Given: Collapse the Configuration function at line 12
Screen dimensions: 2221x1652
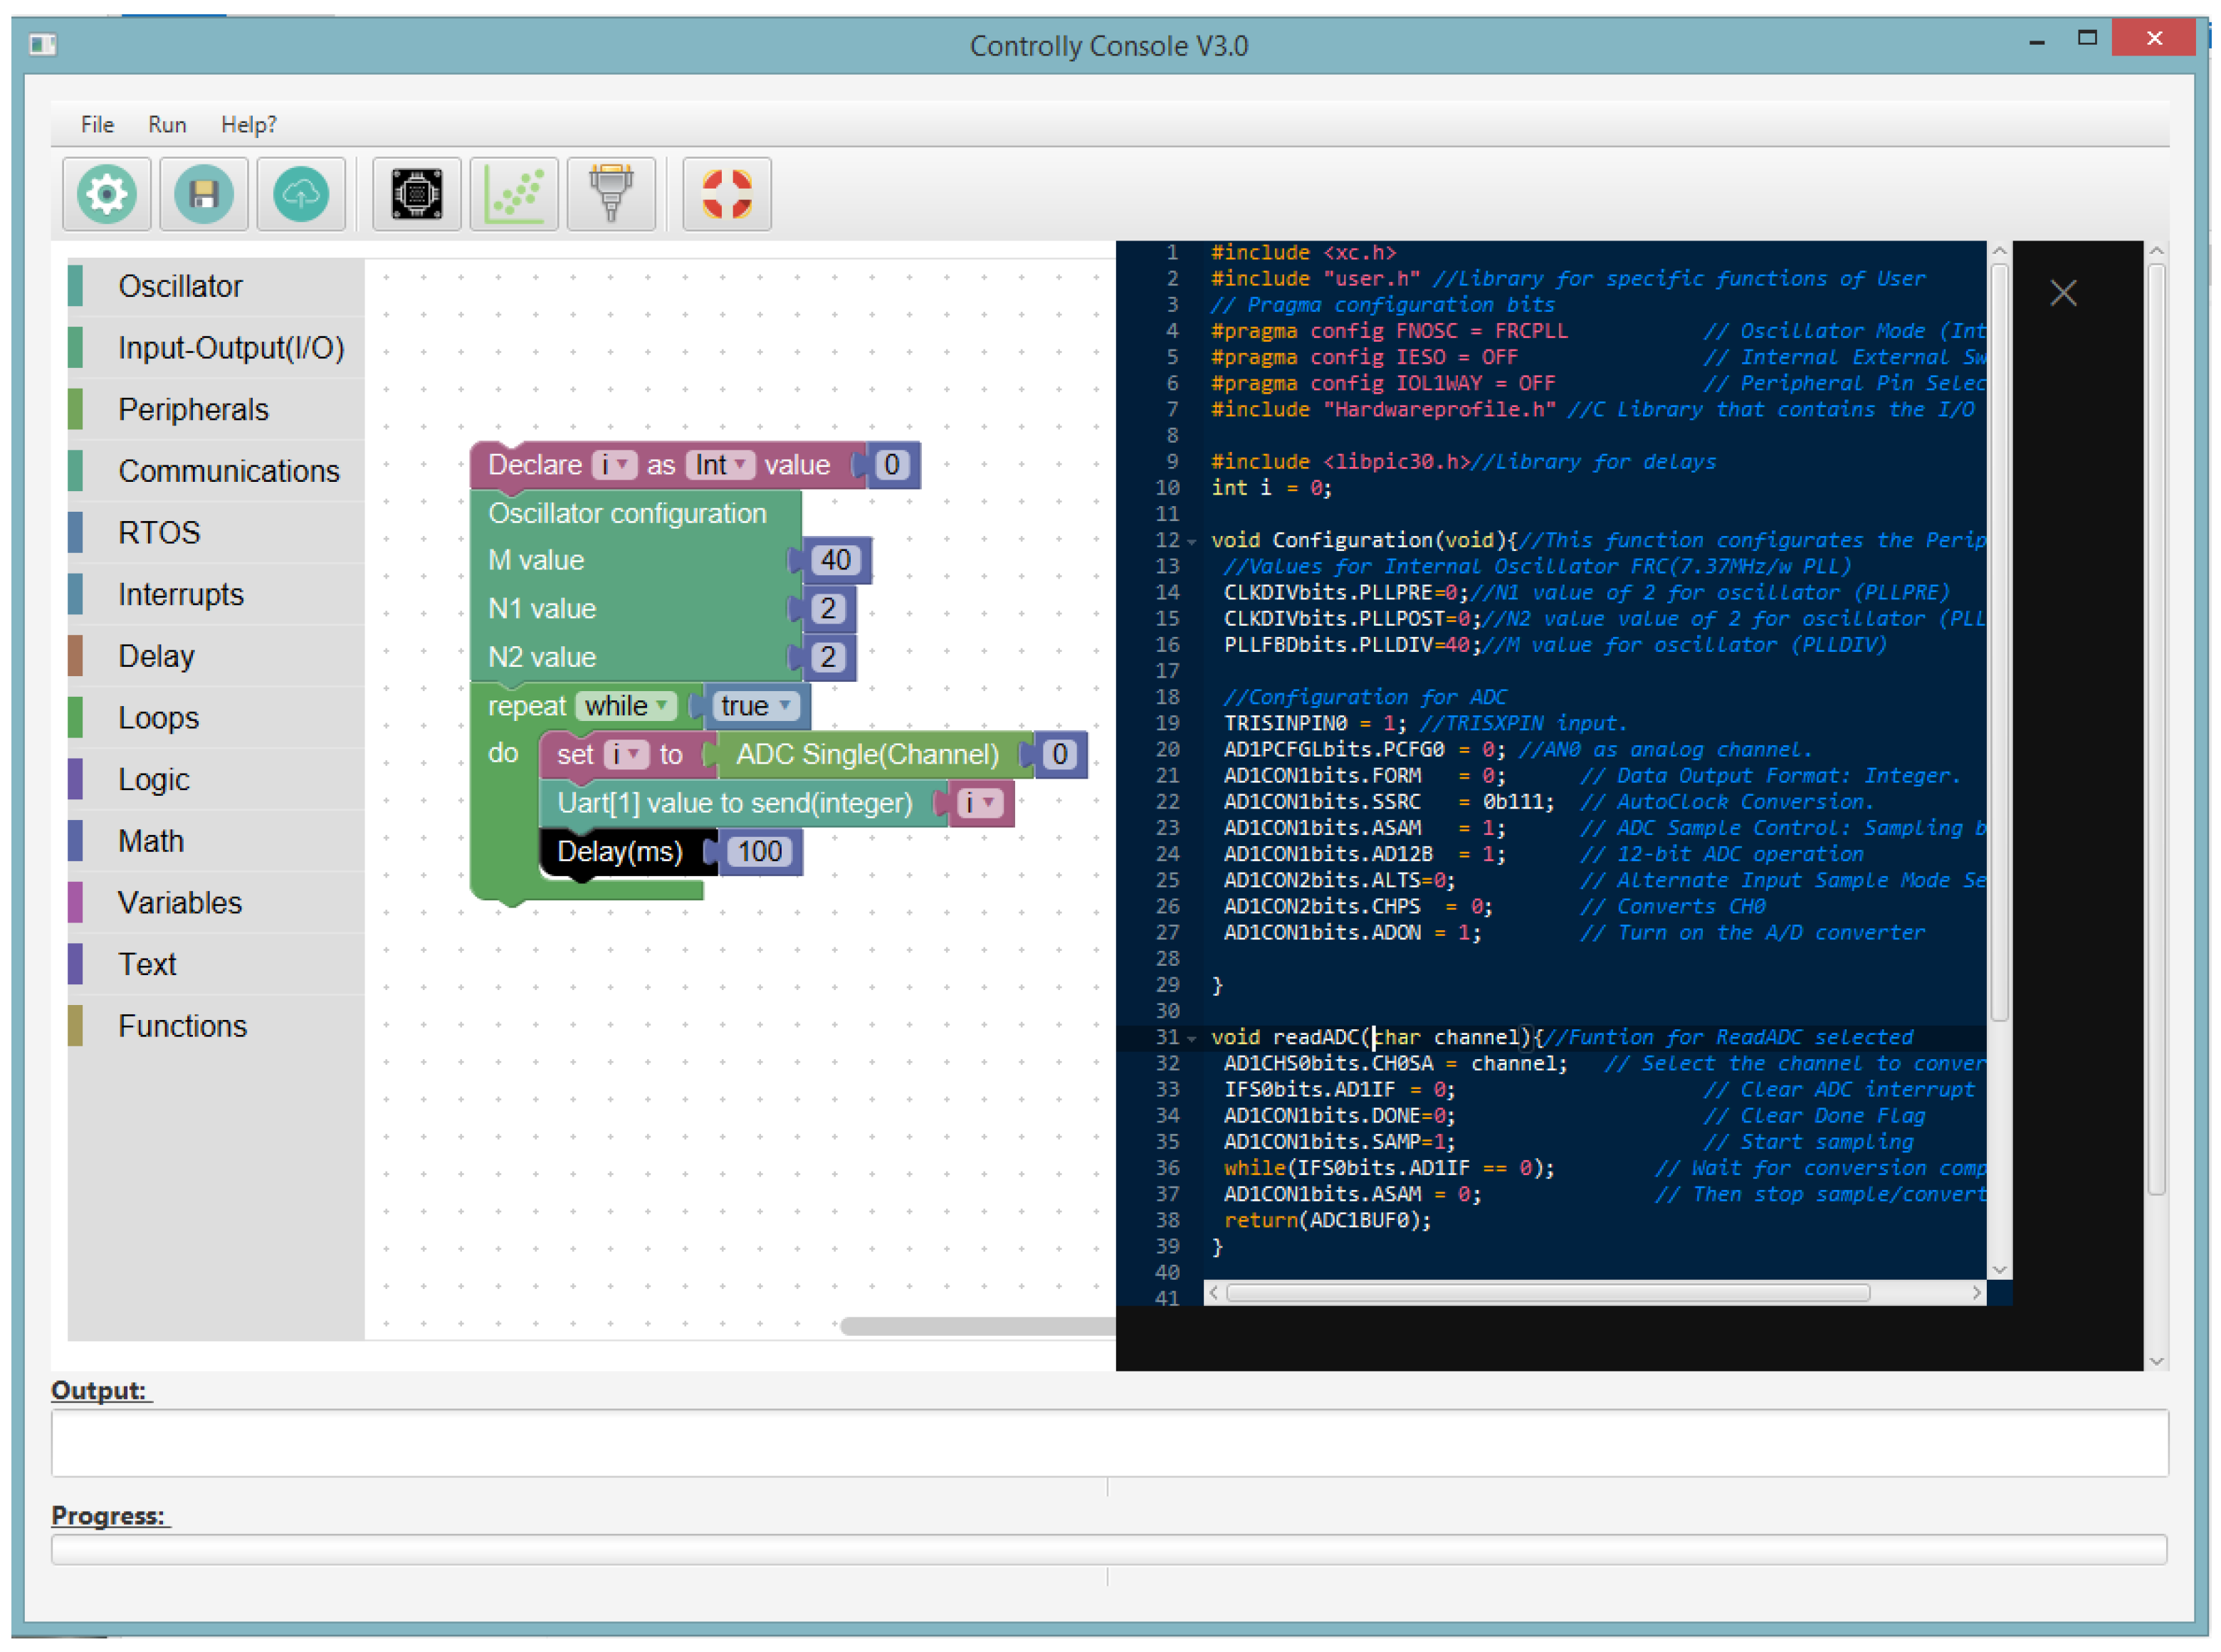Looking at the screenshot, I should coord(1192,542).
